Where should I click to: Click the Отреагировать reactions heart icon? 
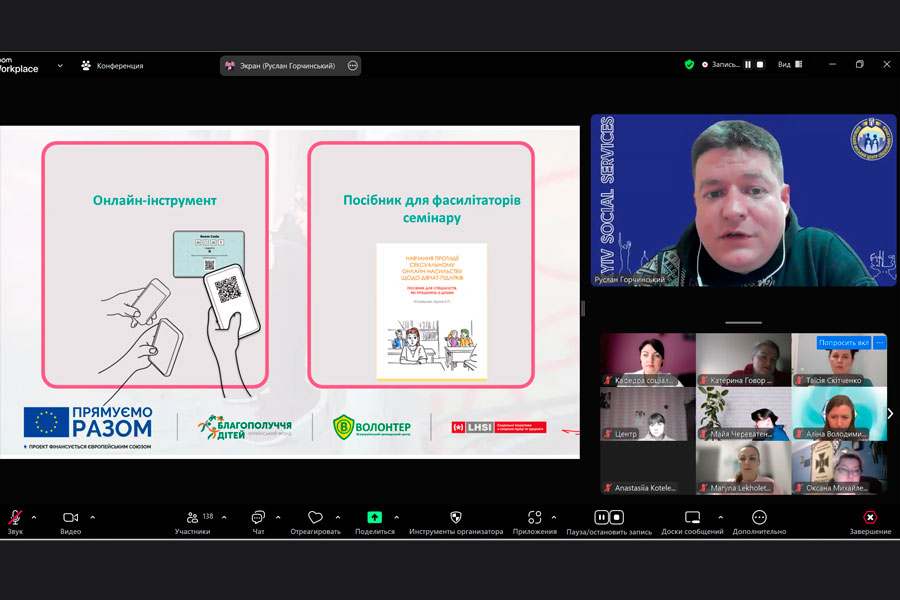tap(315, 518)
